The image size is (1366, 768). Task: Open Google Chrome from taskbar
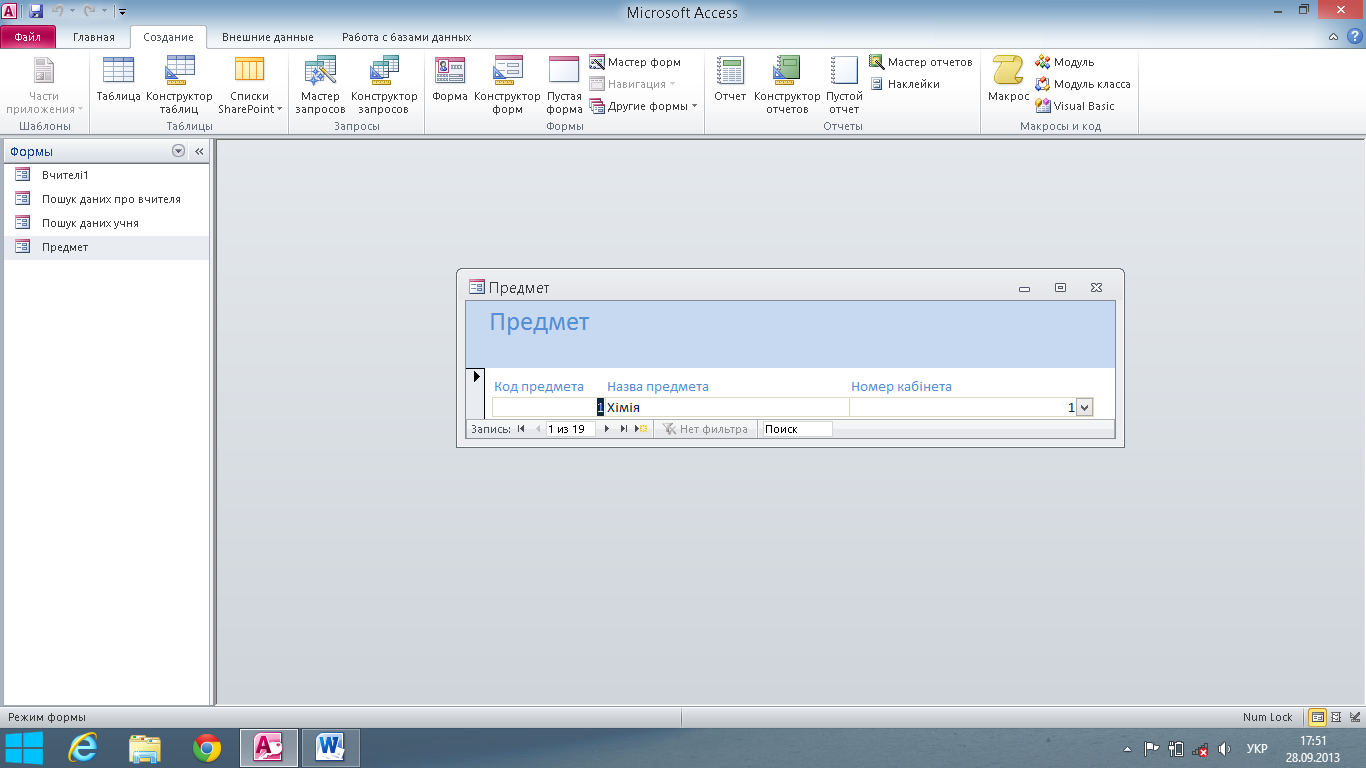[x=207, y=747]
